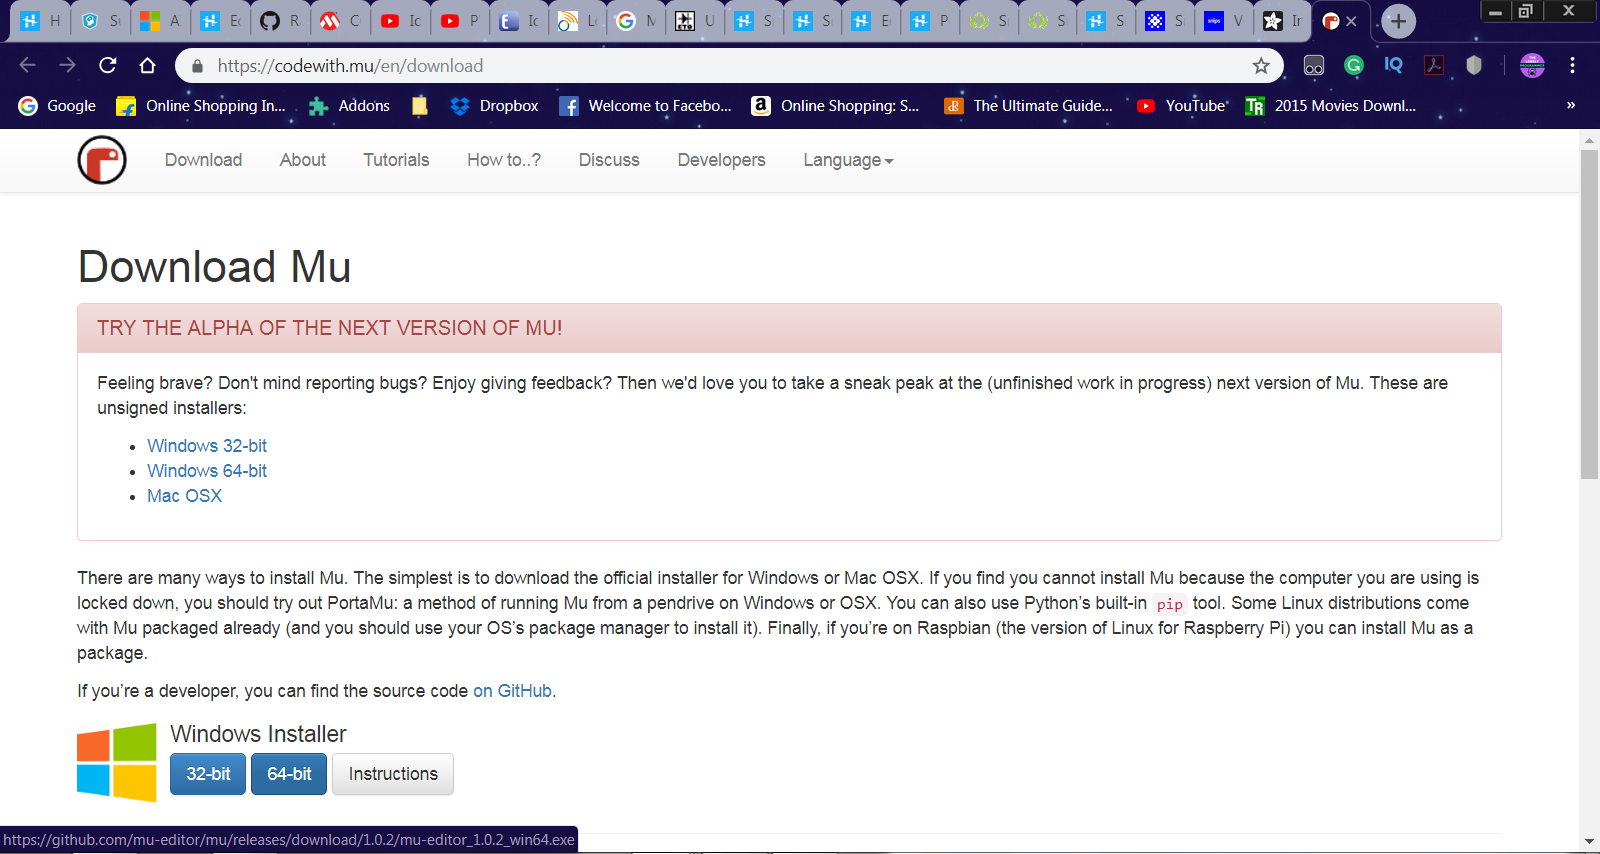Open a new browser tab
This screenshot has height=854, width=1600.
tap(1398, 21)
